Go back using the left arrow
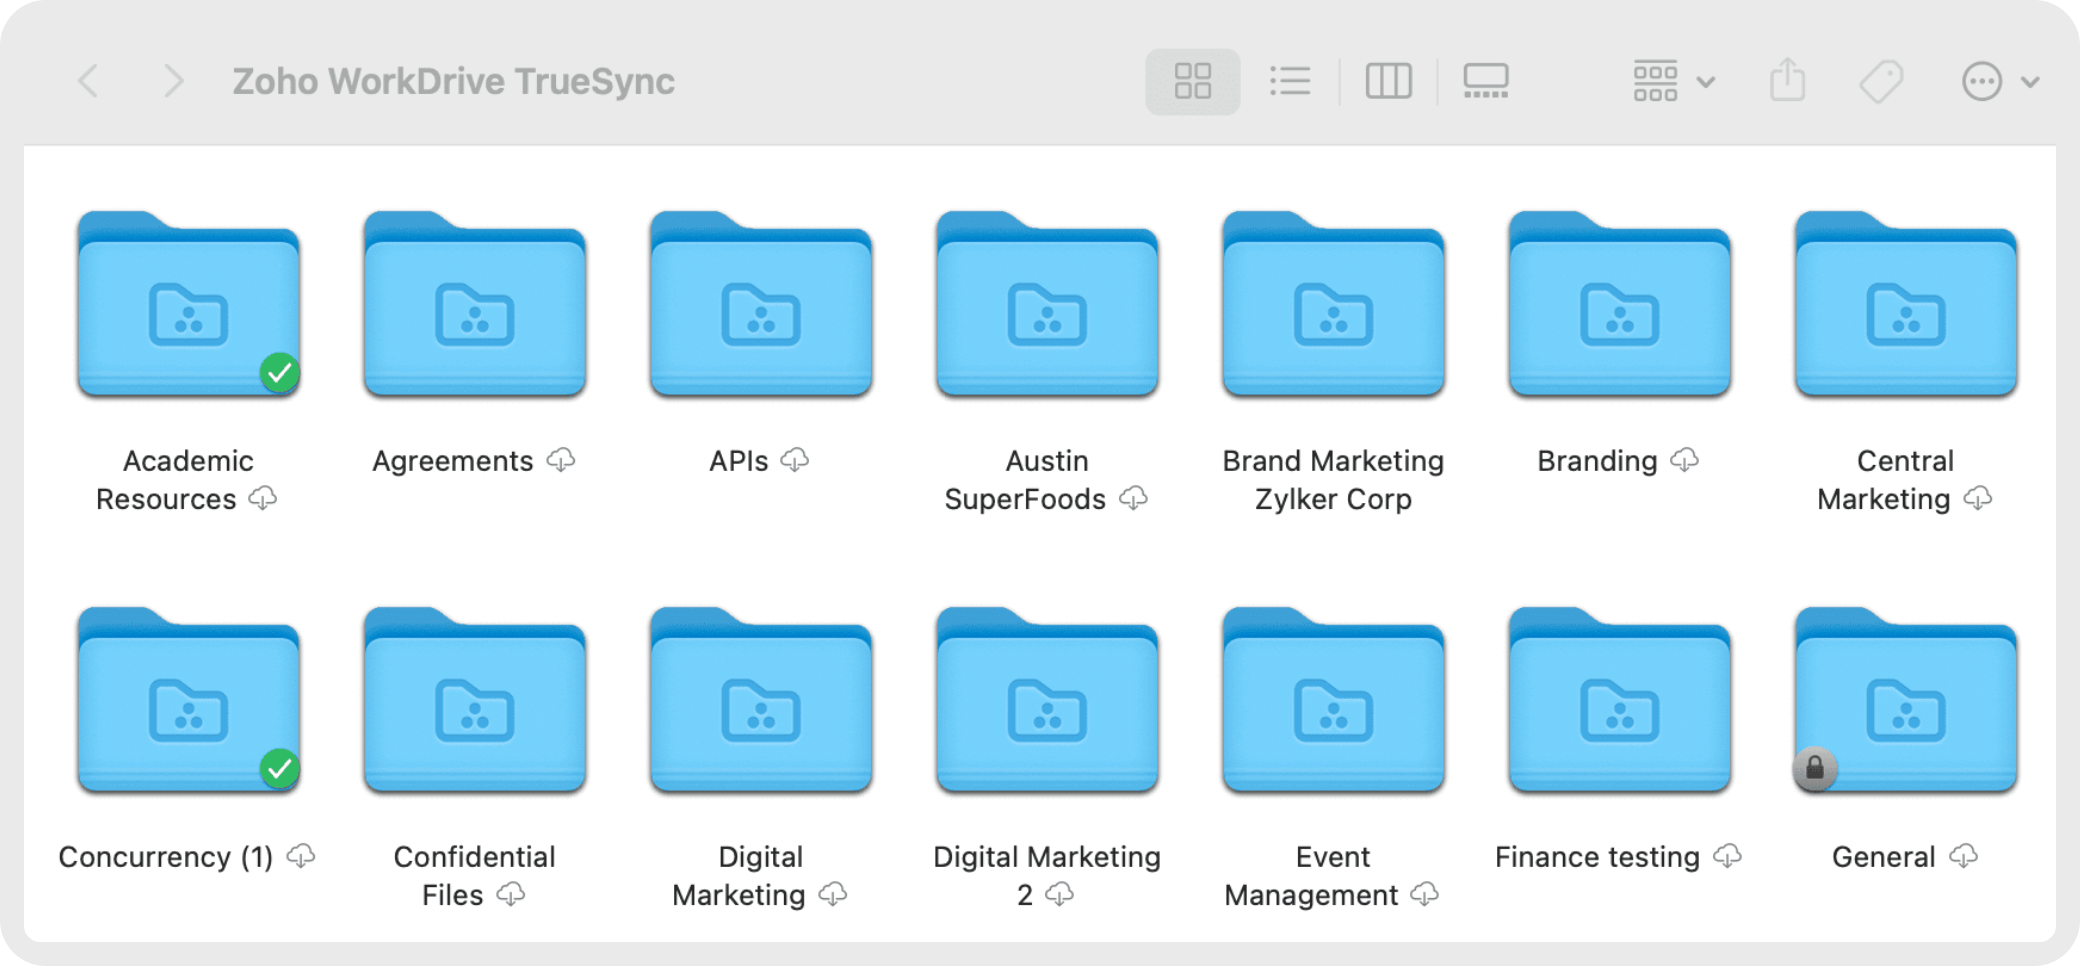The image size is (2080, 966). point(89,81)
